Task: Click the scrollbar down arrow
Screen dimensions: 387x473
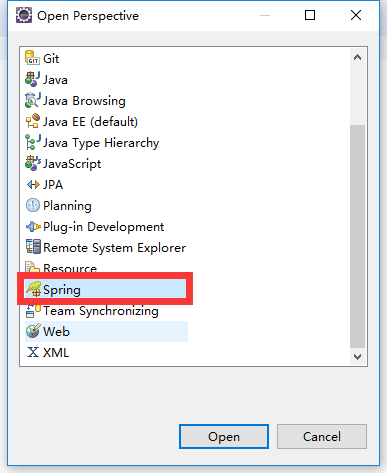Action: coord(357,357)
